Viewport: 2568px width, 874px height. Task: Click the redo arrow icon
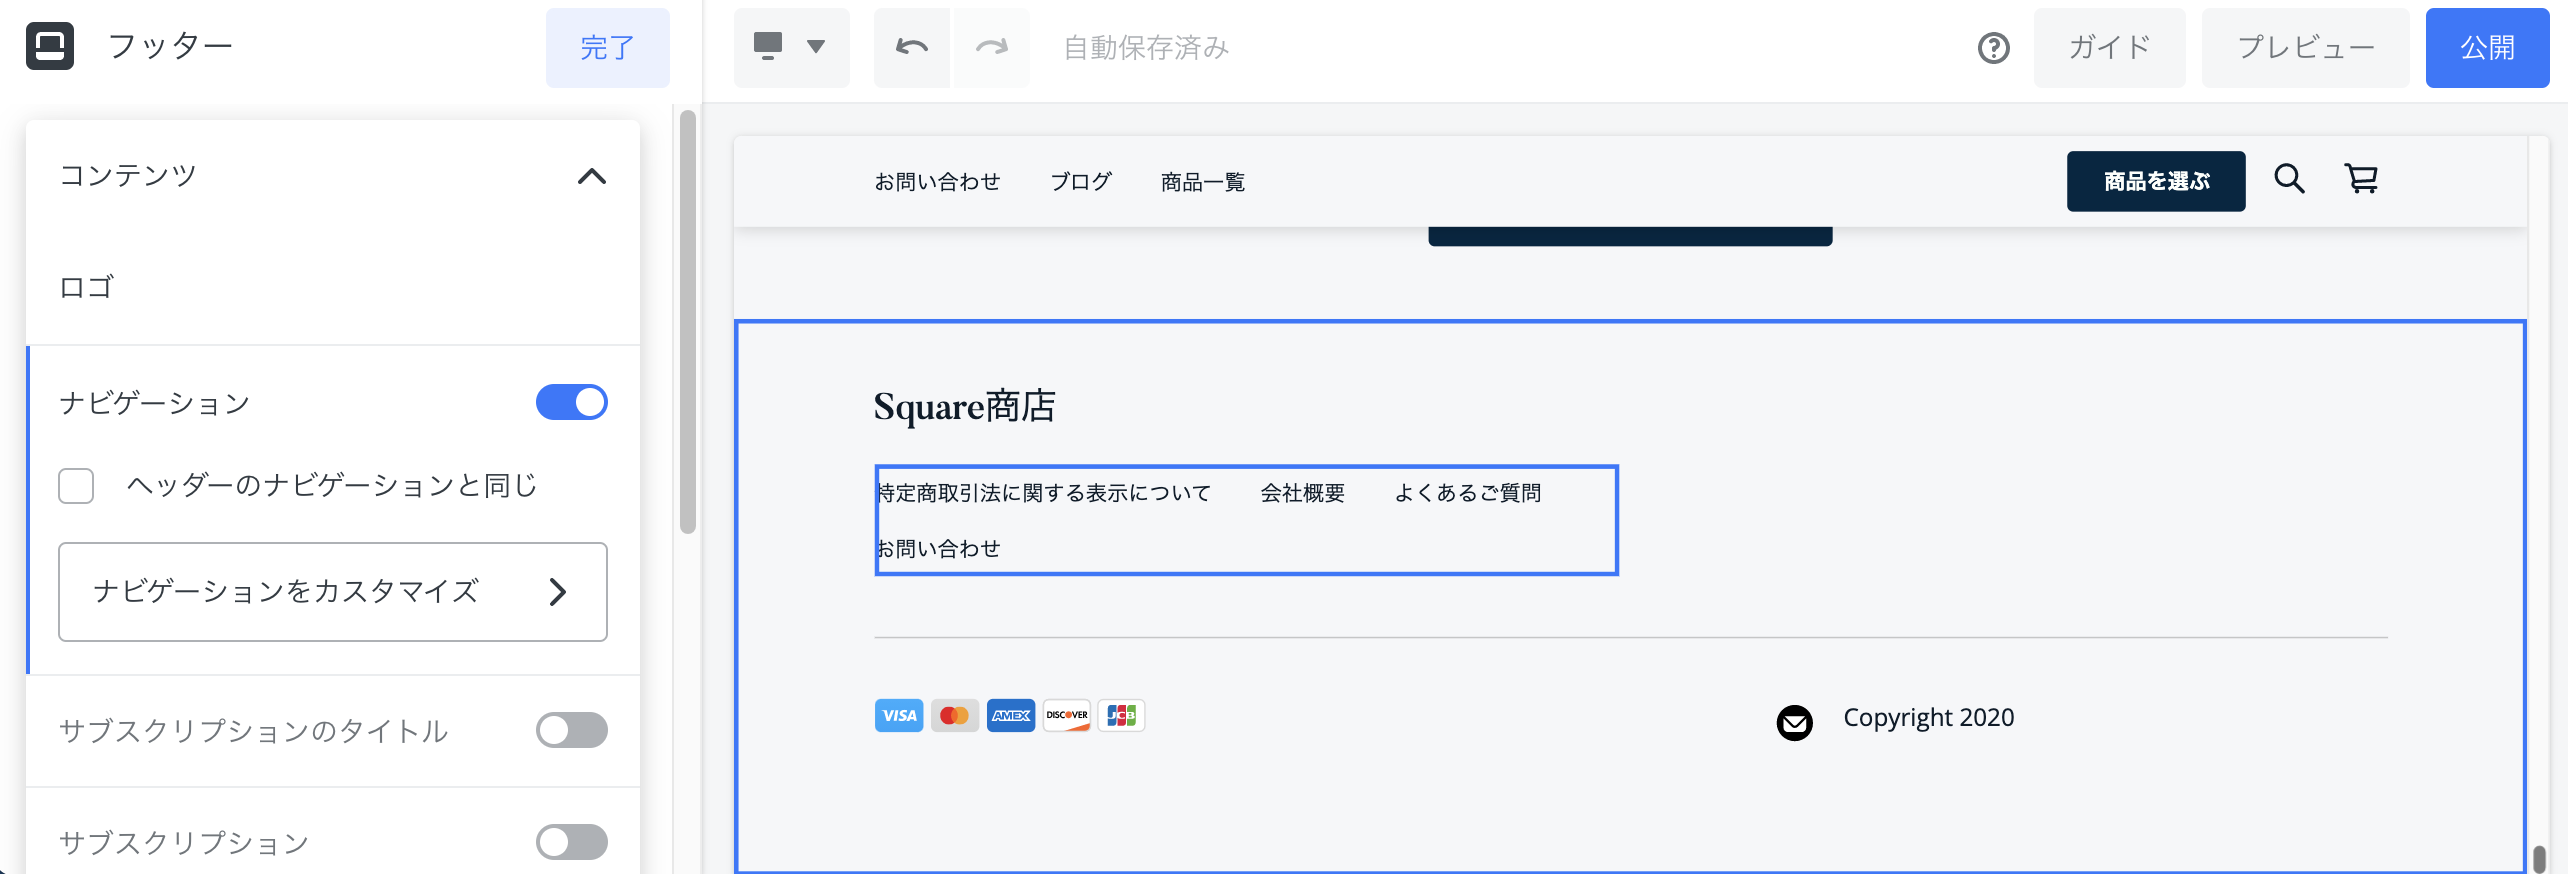click(x=991, y=47)
